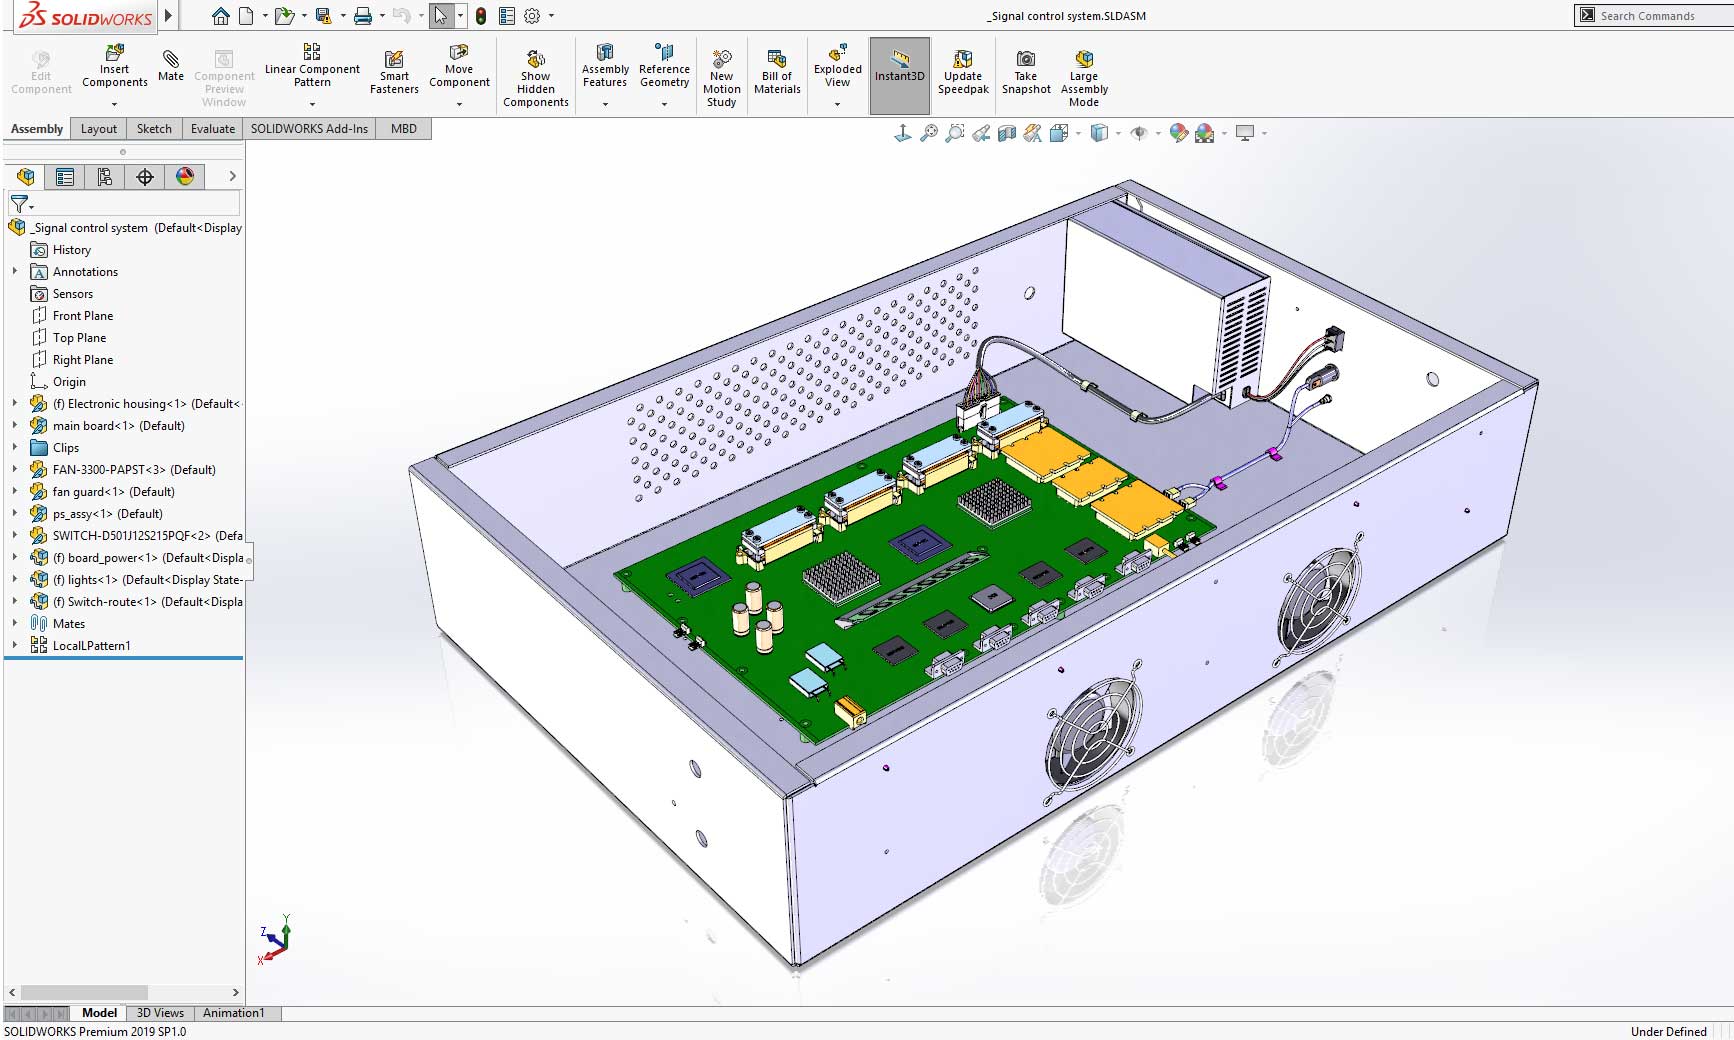1734x1040 pixels.
Task: Toggle Large Assembly Mode
Action: [x=1083, y=72]
